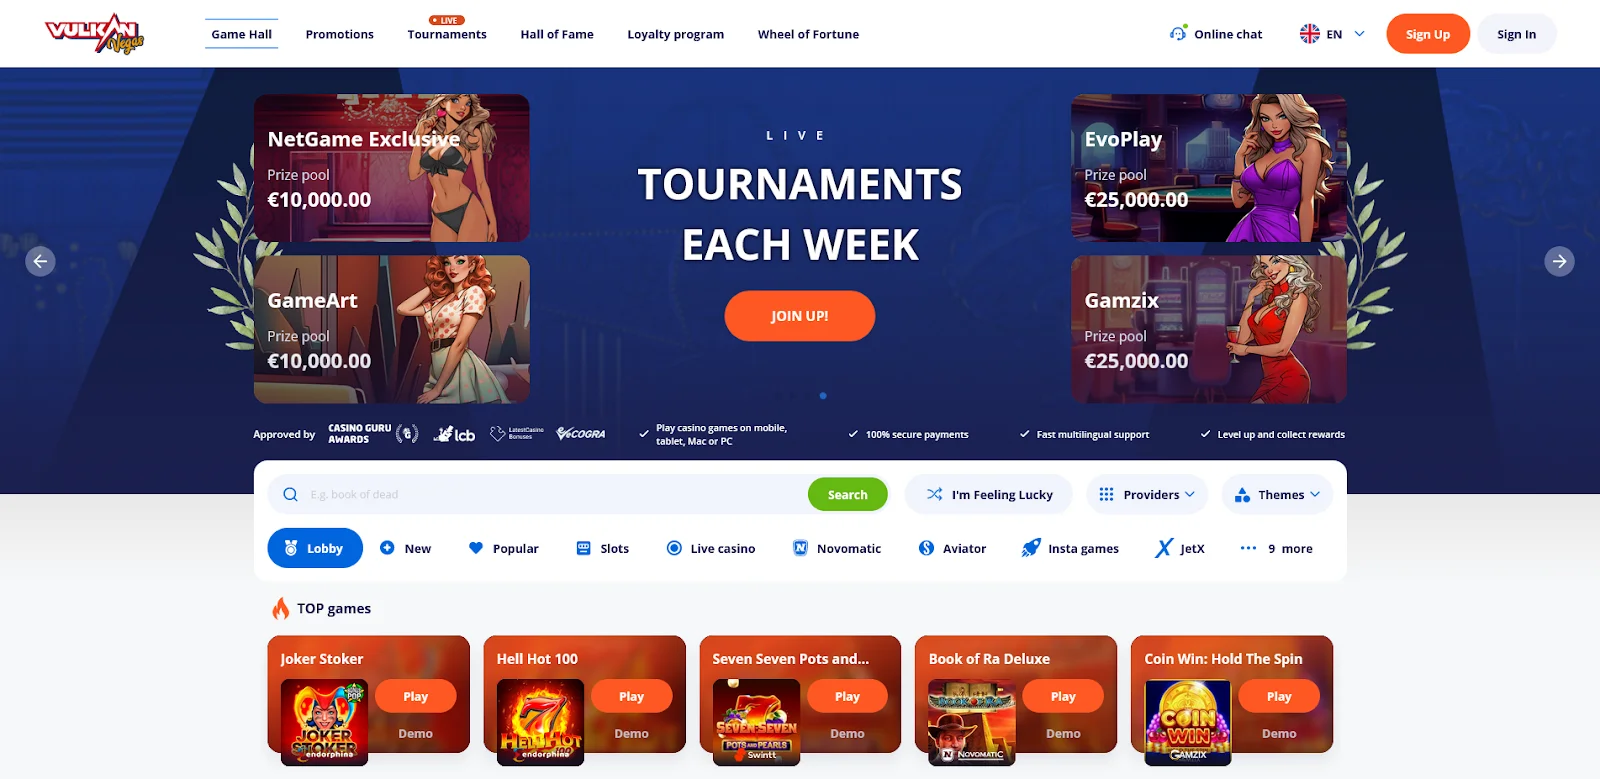Select the Popular games filter

504,548
